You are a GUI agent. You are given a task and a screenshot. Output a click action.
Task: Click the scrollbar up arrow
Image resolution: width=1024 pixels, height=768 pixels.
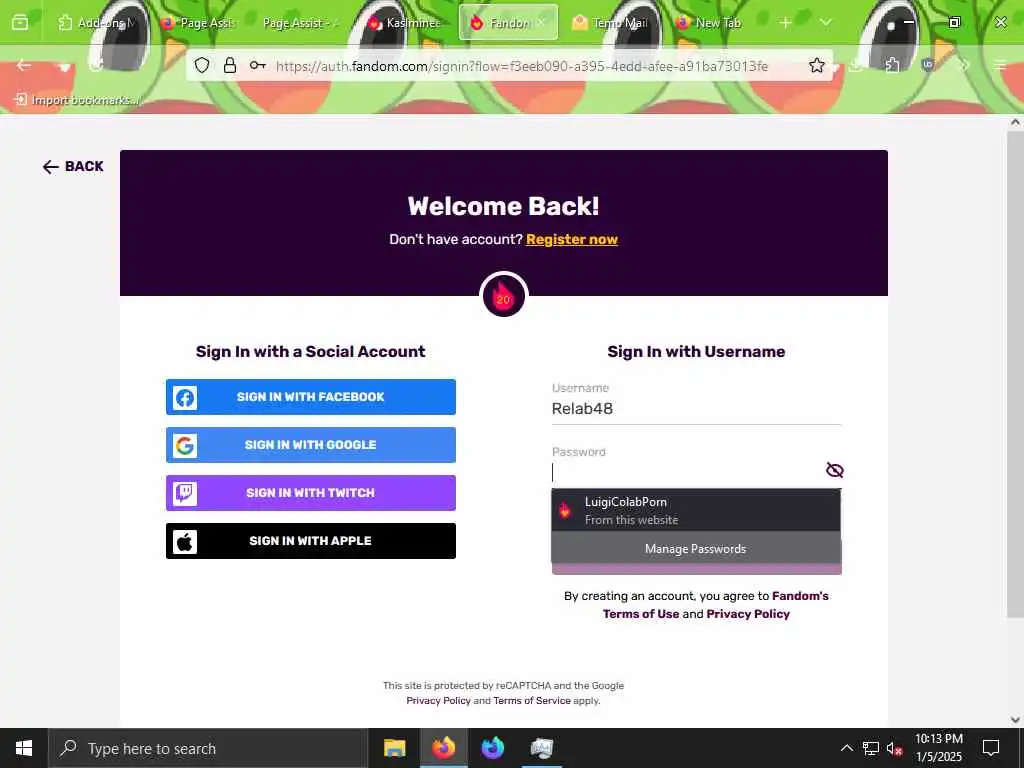(x=1015, y=122)
